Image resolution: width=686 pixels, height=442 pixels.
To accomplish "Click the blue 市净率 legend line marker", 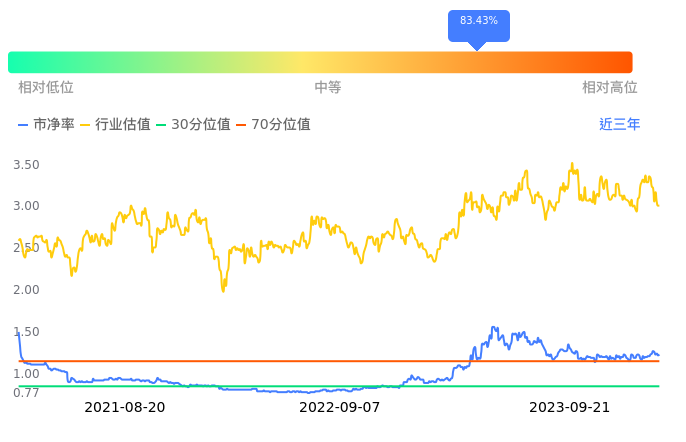I will coord(24,125).
